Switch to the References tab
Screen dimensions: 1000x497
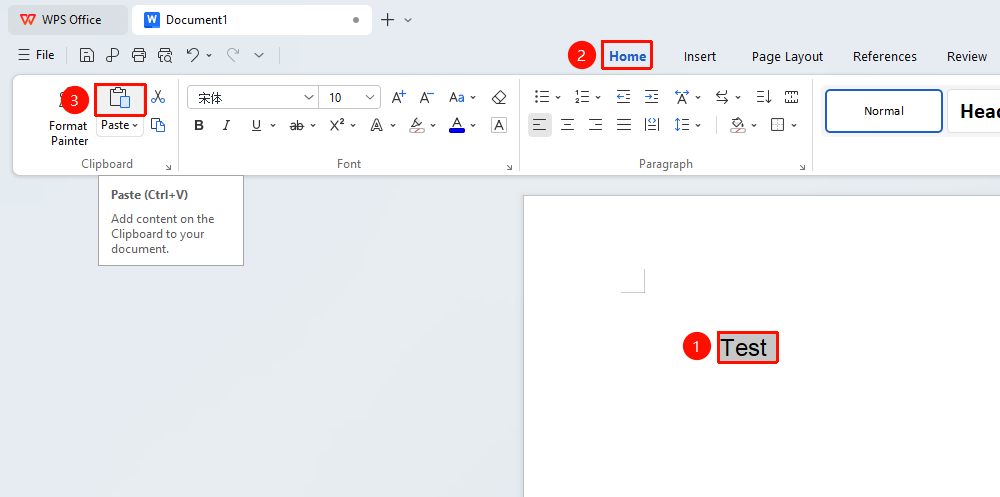click(x=885, y=56)
